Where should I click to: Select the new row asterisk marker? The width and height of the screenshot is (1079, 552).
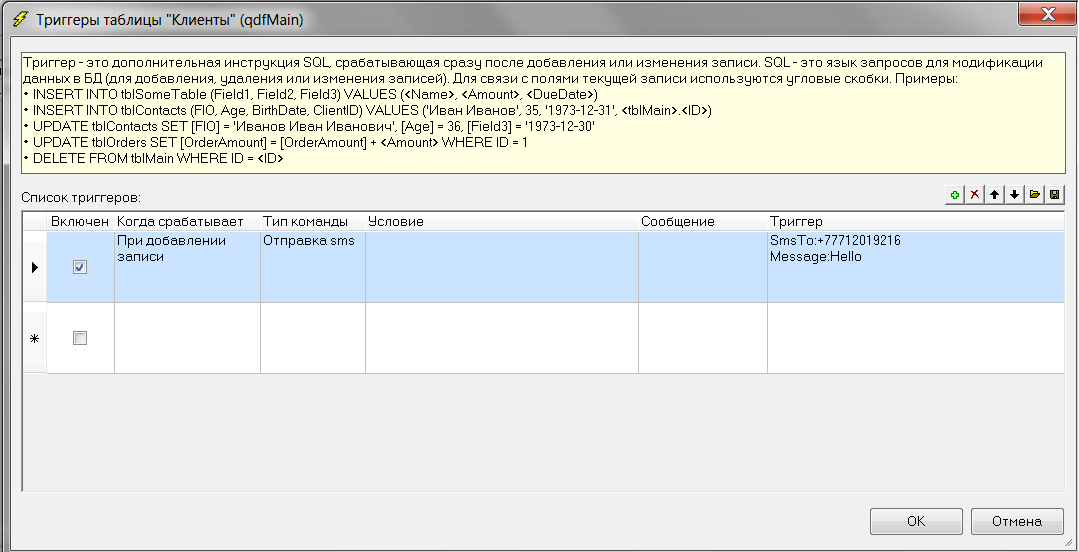pyautogui.click(x=35, y=338)
